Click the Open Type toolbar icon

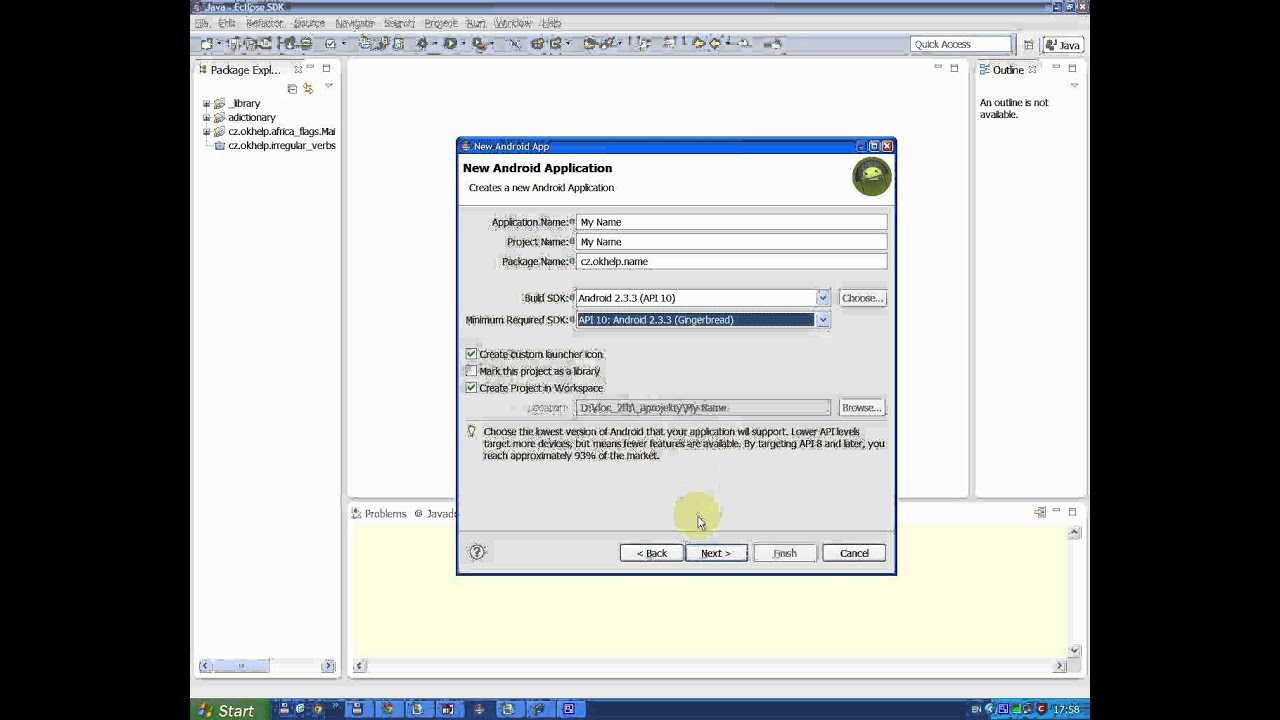pyautogui.click(x=590, y=44)
